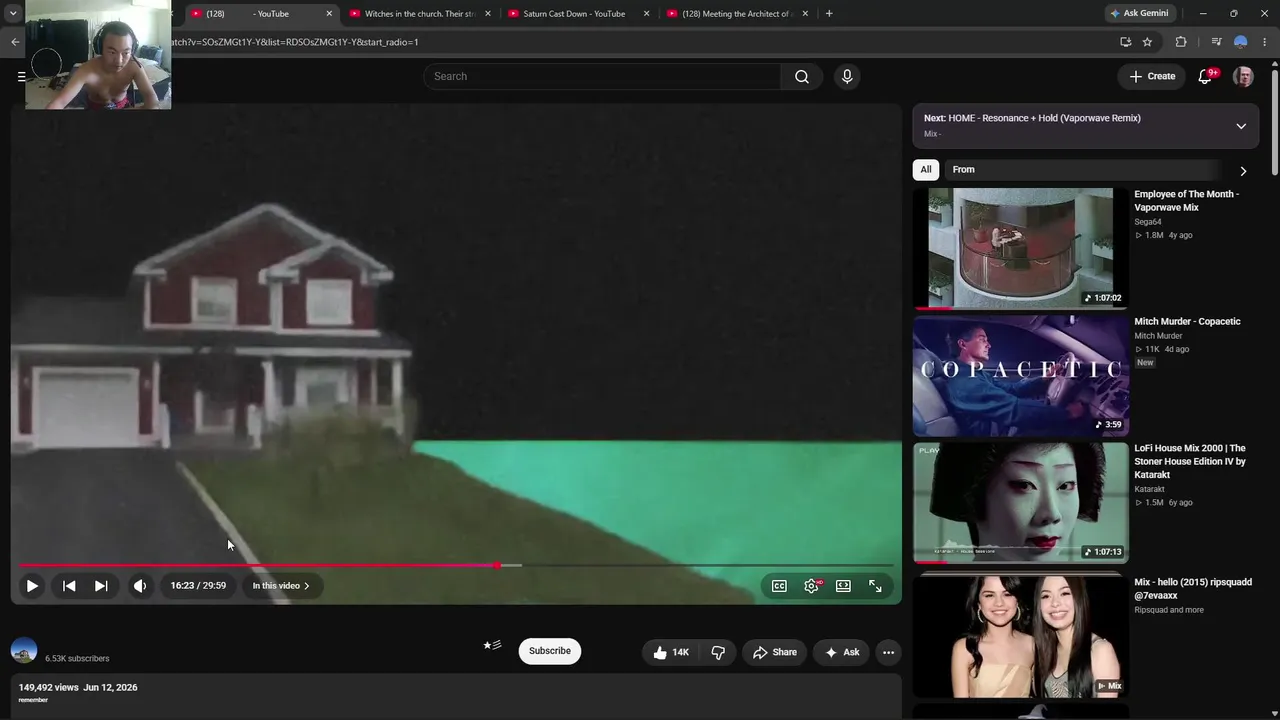The image size is (1280, 720).
Task: Open the Copacetic video thumbnail
Action: [1020, 376]
